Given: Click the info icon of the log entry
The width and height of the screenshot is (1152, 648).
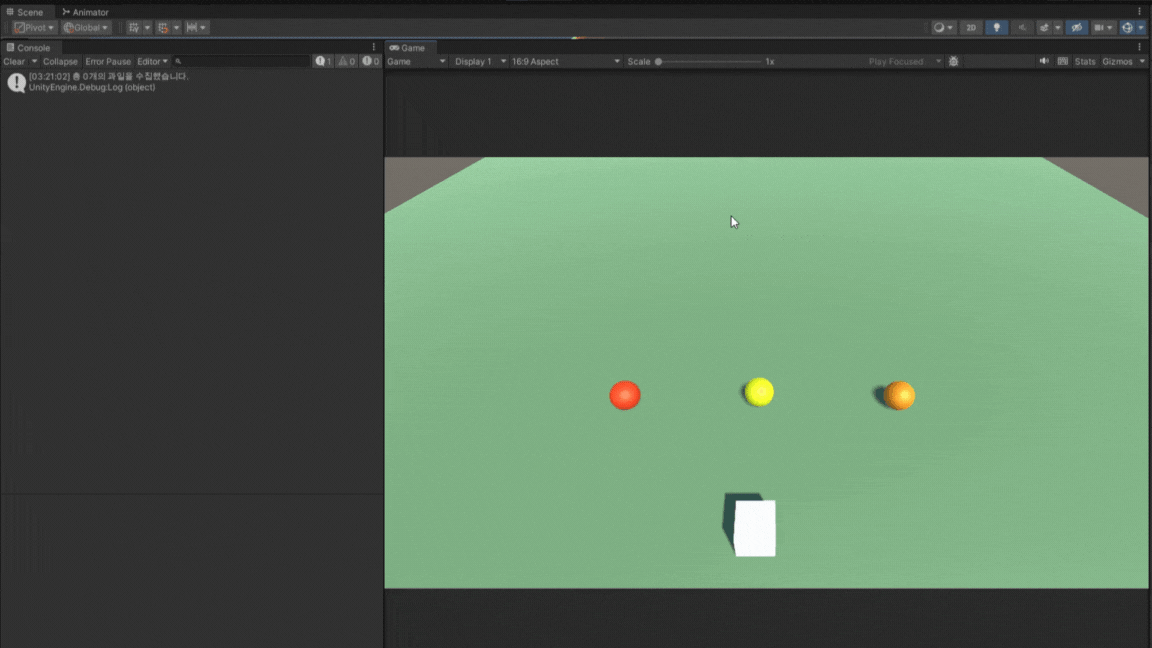Looking at the screenshot, I should 16,82.
